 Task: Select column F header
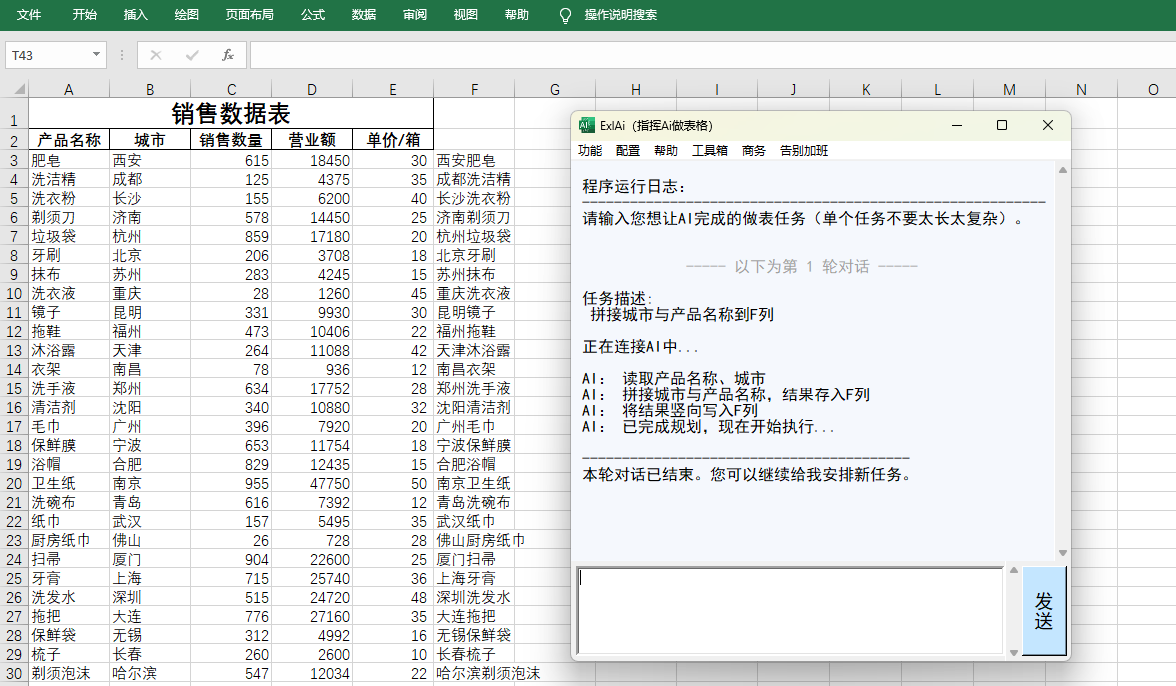[474, 89]
